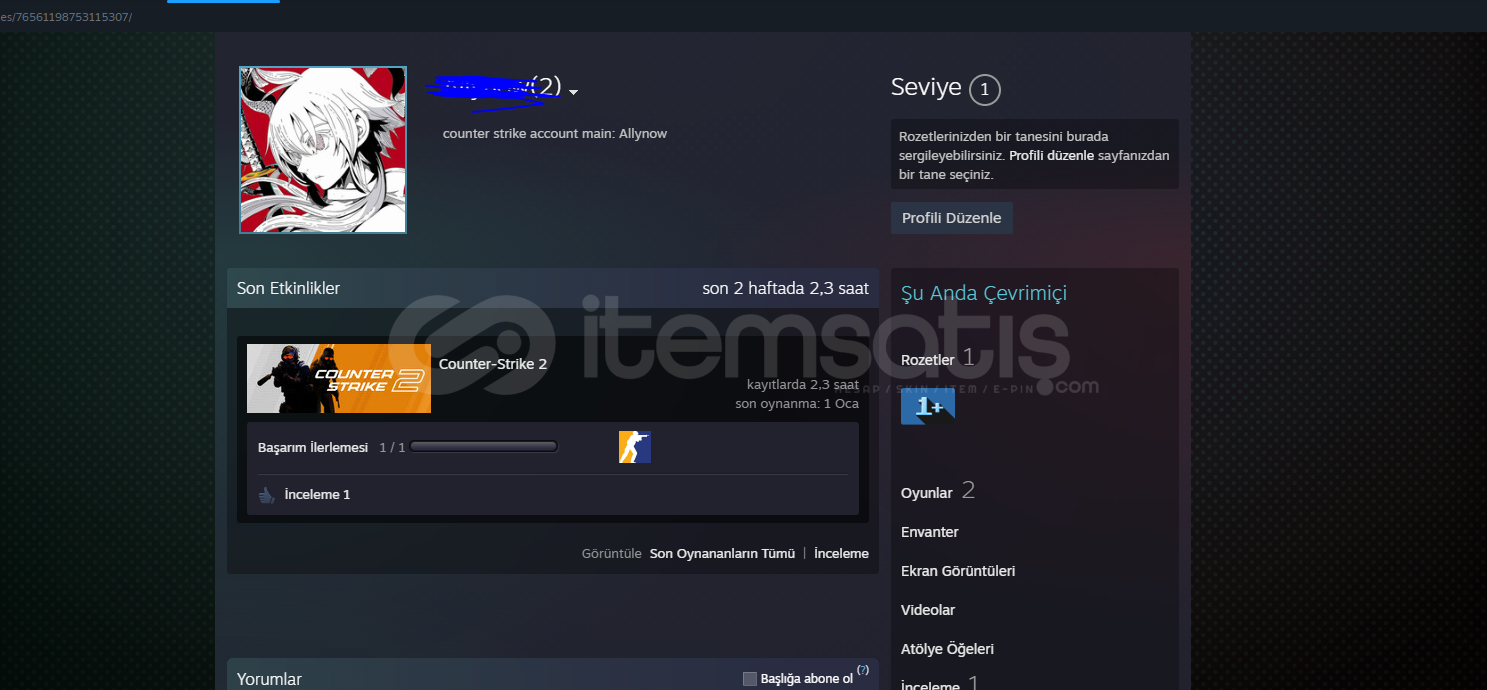
Task: Open the Oyunlar games list
Action: click(926, 493)
